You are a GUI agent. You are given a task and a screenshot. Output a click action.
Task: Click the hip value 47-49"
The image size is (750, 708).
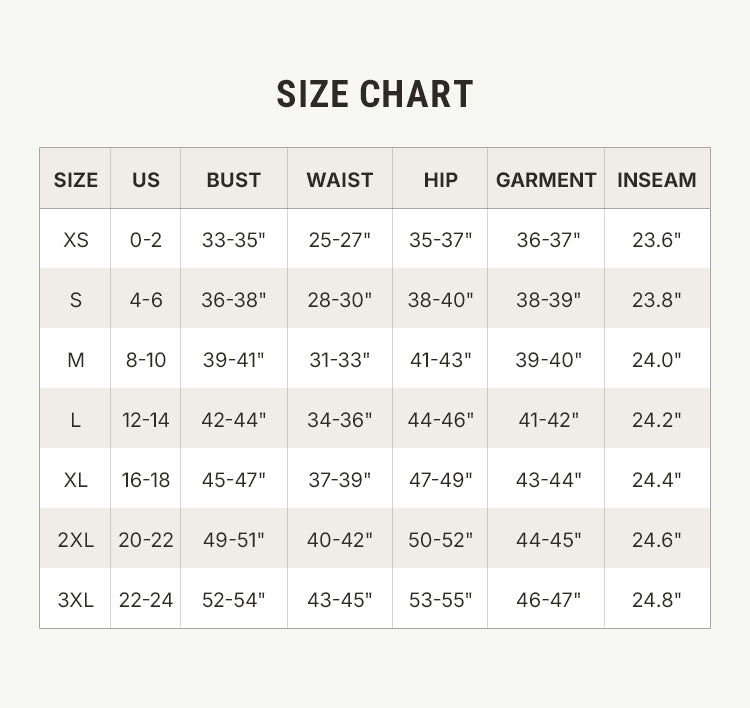pos(440,480)
